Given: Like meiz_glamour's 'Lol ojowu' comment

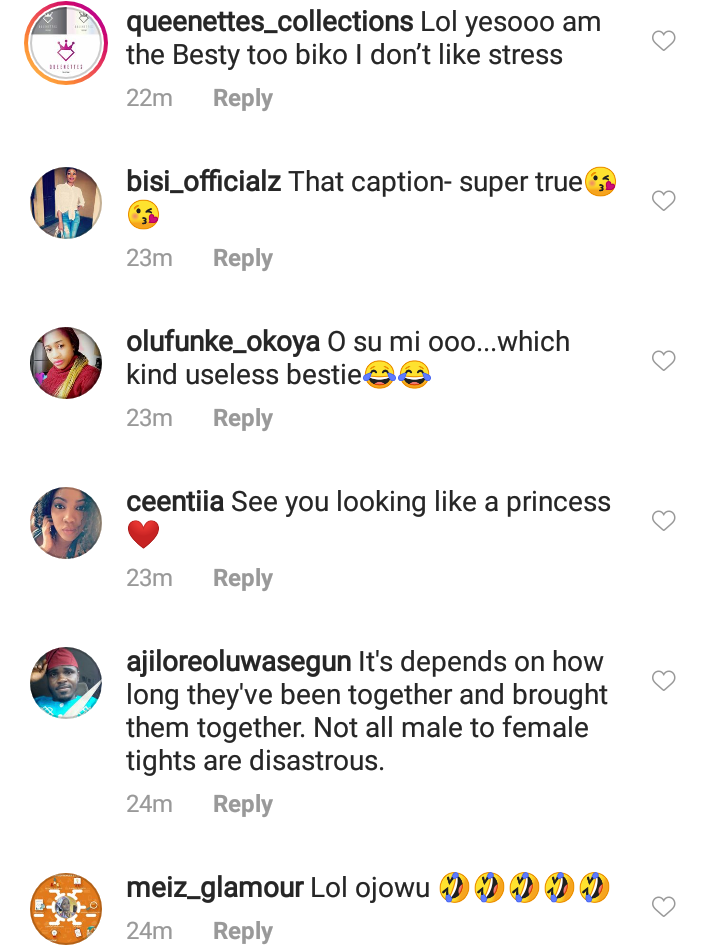Looking at the screenshot, I should tap(663, 907).
